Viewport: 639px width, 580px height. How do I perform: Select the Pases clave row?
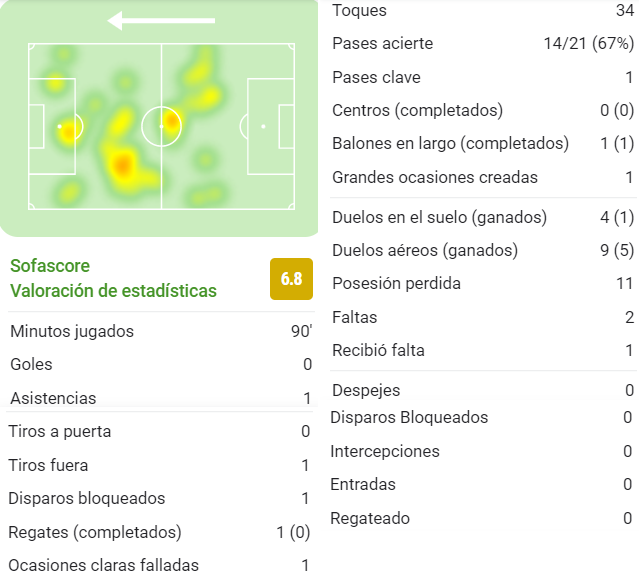coord(483,77)
